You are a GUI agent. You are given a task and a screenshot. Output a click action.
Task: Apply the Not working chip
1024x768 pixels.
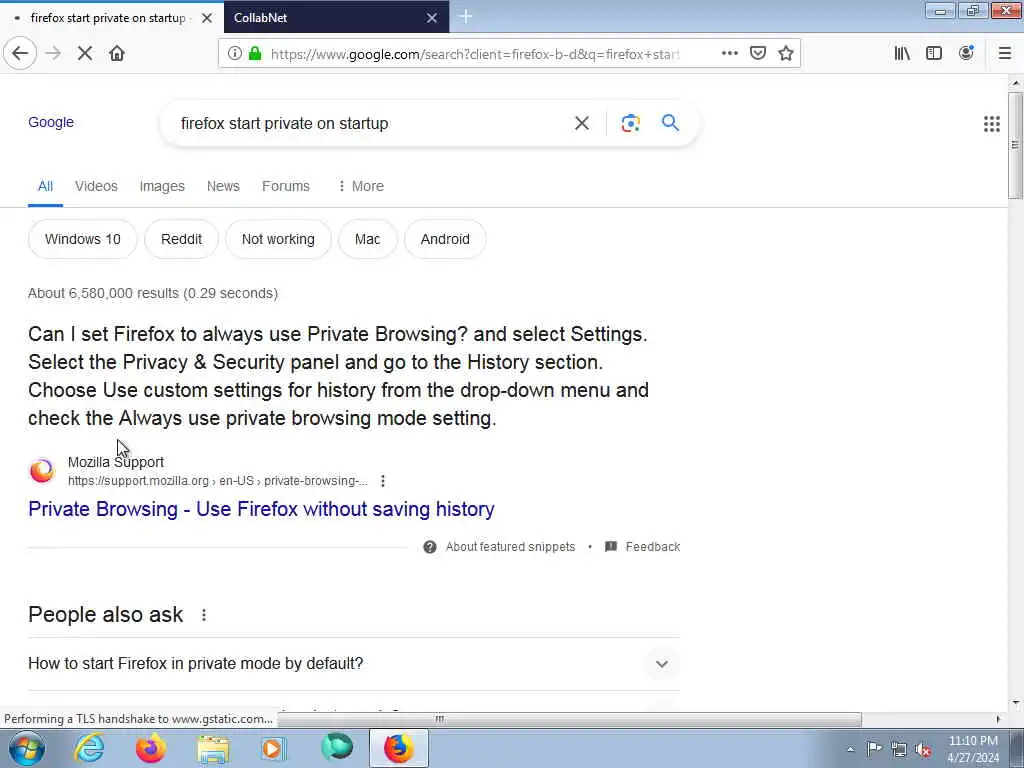pyautogui.click(x=278, y=239)
